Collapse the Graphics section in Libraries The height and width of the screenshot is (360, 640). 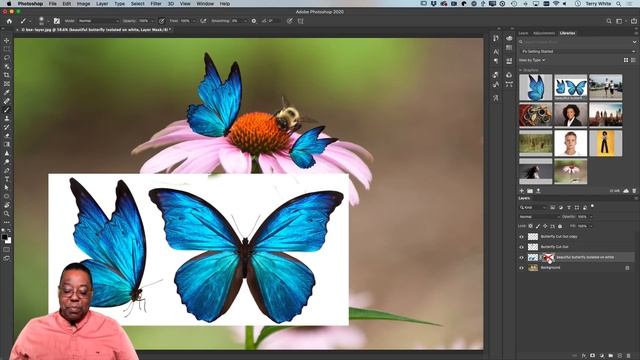pos(521,70)
